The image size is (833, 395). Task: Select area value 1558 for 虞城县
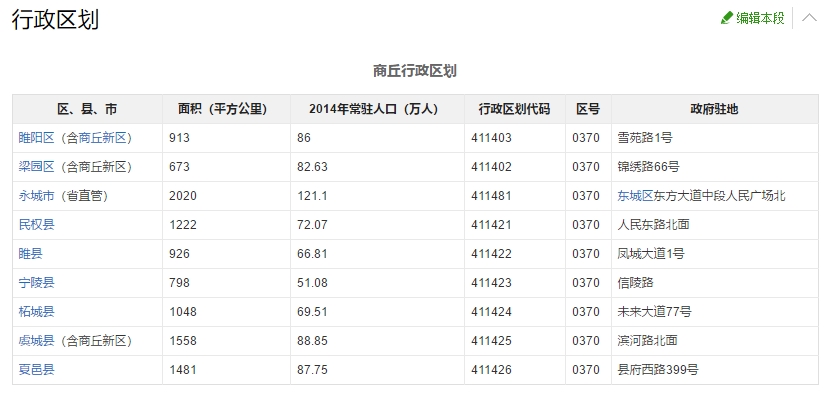coord(183,341)
